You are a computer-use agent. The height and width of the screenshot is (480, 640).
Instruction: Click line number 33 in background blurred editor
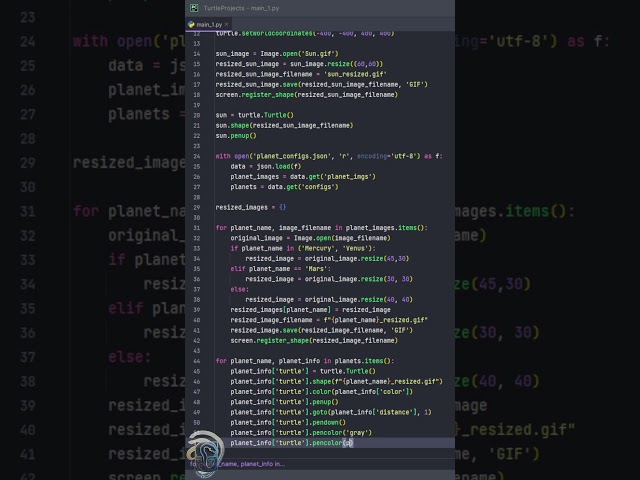pyautogui.click(x=27, y=260)
